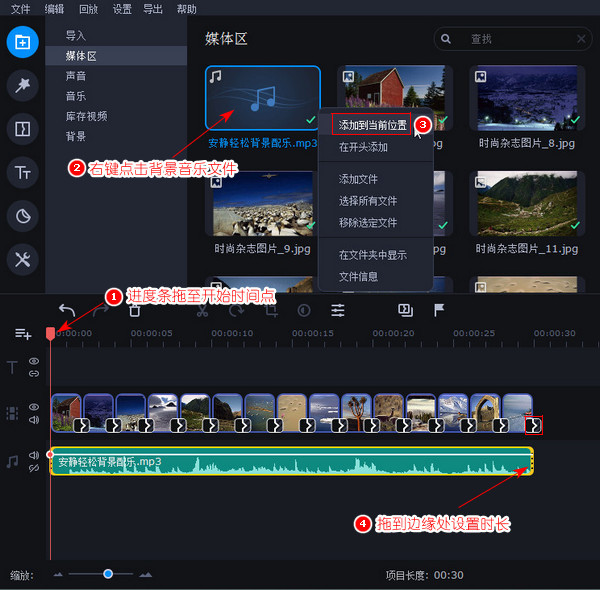Viewport: 600px width, 590px height.
Task: Choose 移除选定文件 in context menu
Action: point(376,222)
